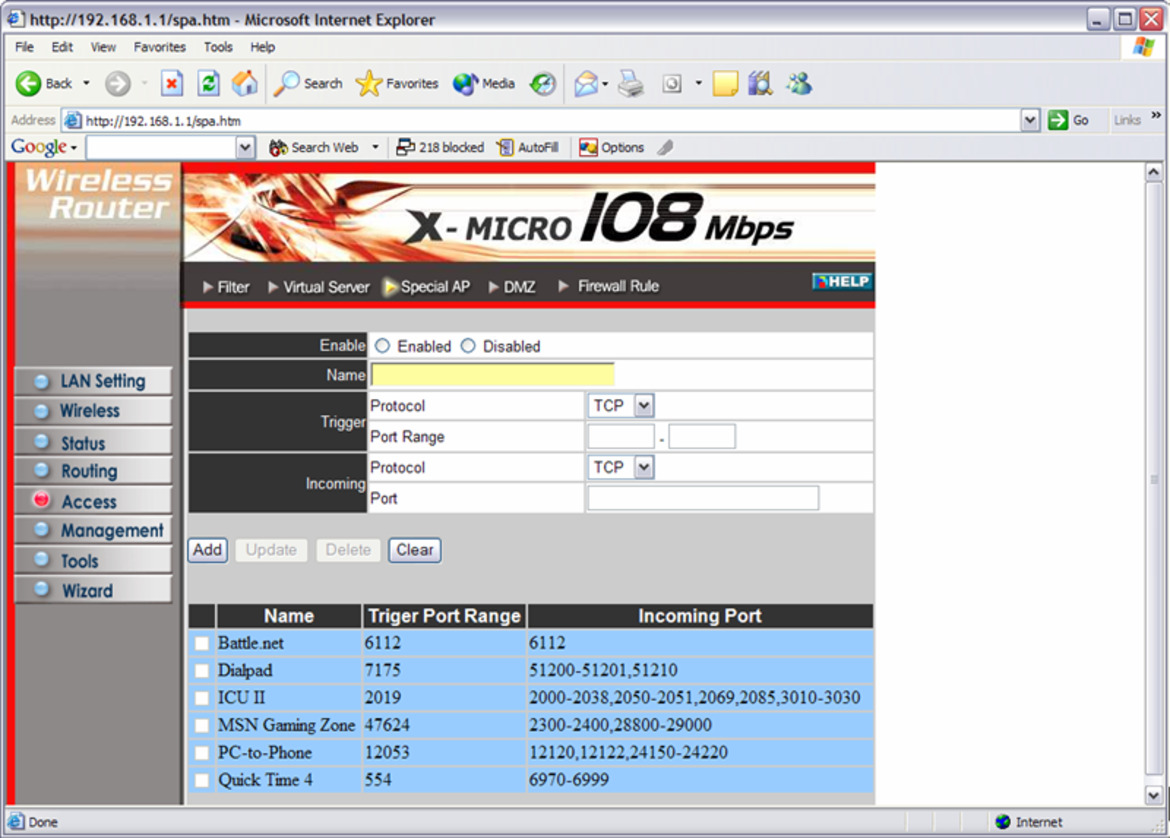The width and height of the screenshot is (1170, 838).
Task: Click the yellow note toolbar icon
Action: (725, 84)
